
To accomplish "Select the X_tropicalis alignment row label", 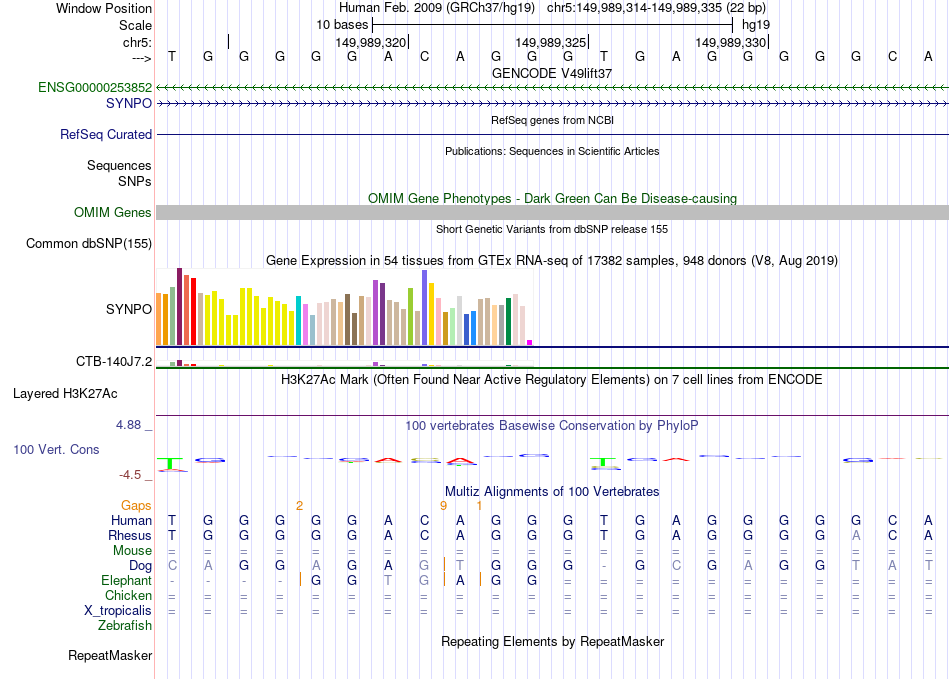I will [x=118, y=611].
